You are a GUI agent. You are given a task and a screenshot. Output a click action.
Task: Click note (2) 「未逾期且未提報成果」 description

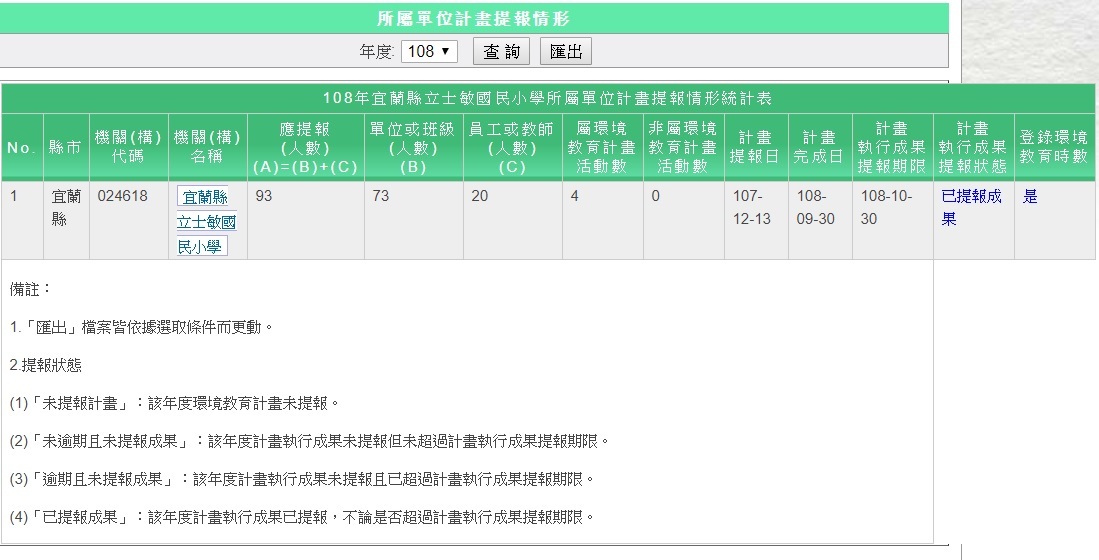point(310,441)
